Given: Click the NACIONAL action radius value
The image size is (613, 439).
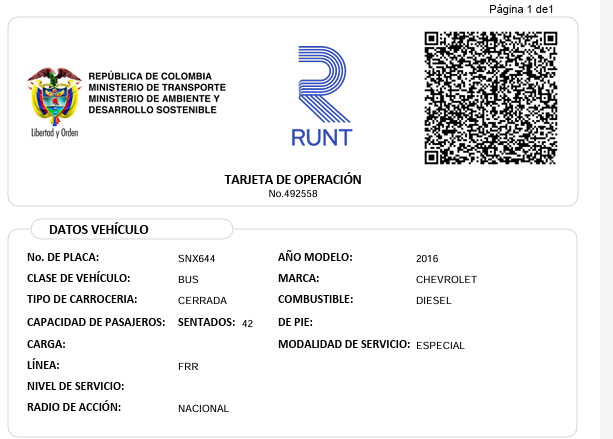Looking at the screenshot, I should click(x=203, y=409).
